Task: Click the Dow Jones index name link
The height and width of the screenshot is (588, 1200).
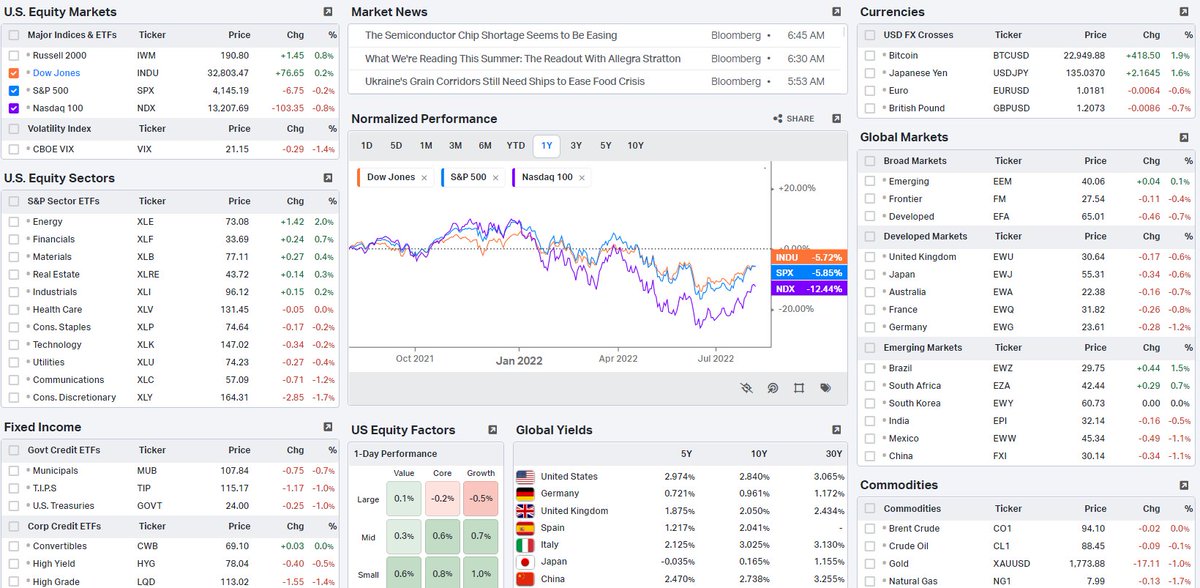Action: [x=56, y=73]
